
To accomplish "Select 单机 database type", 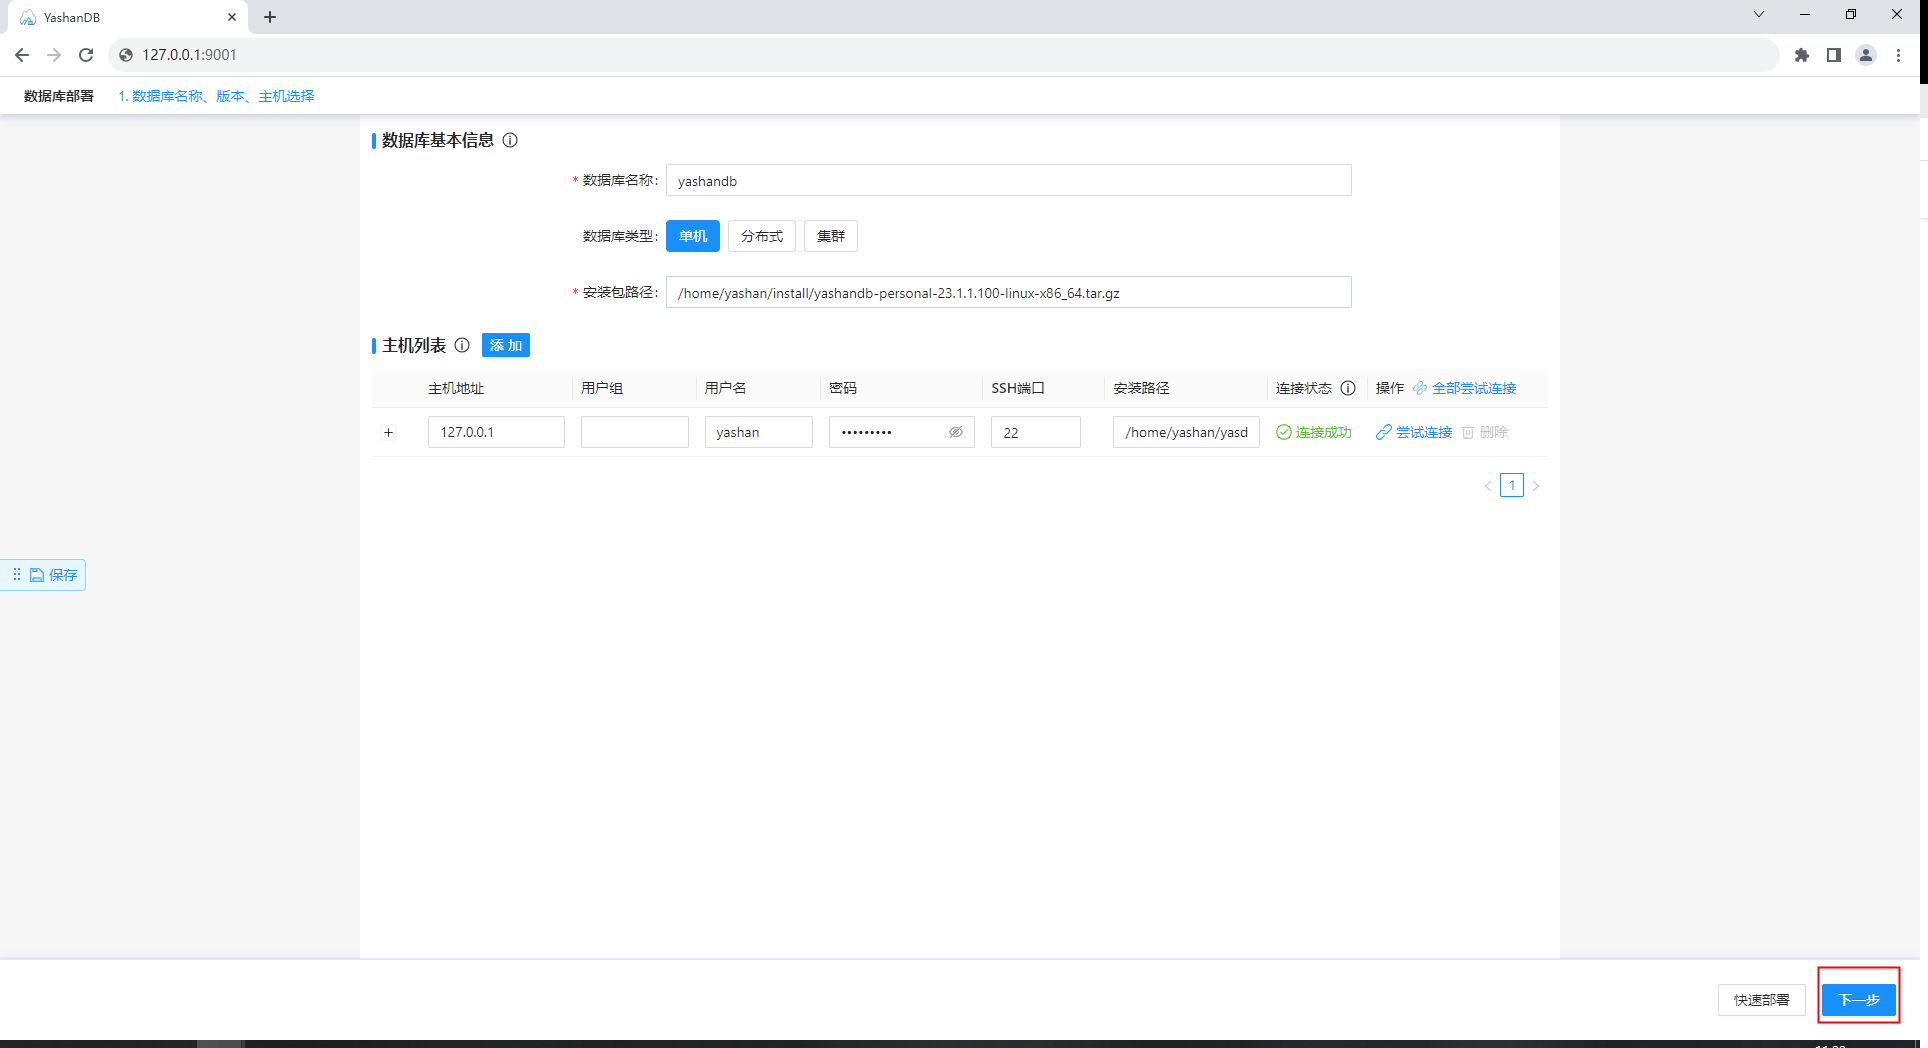I will [x=693, y=236].
